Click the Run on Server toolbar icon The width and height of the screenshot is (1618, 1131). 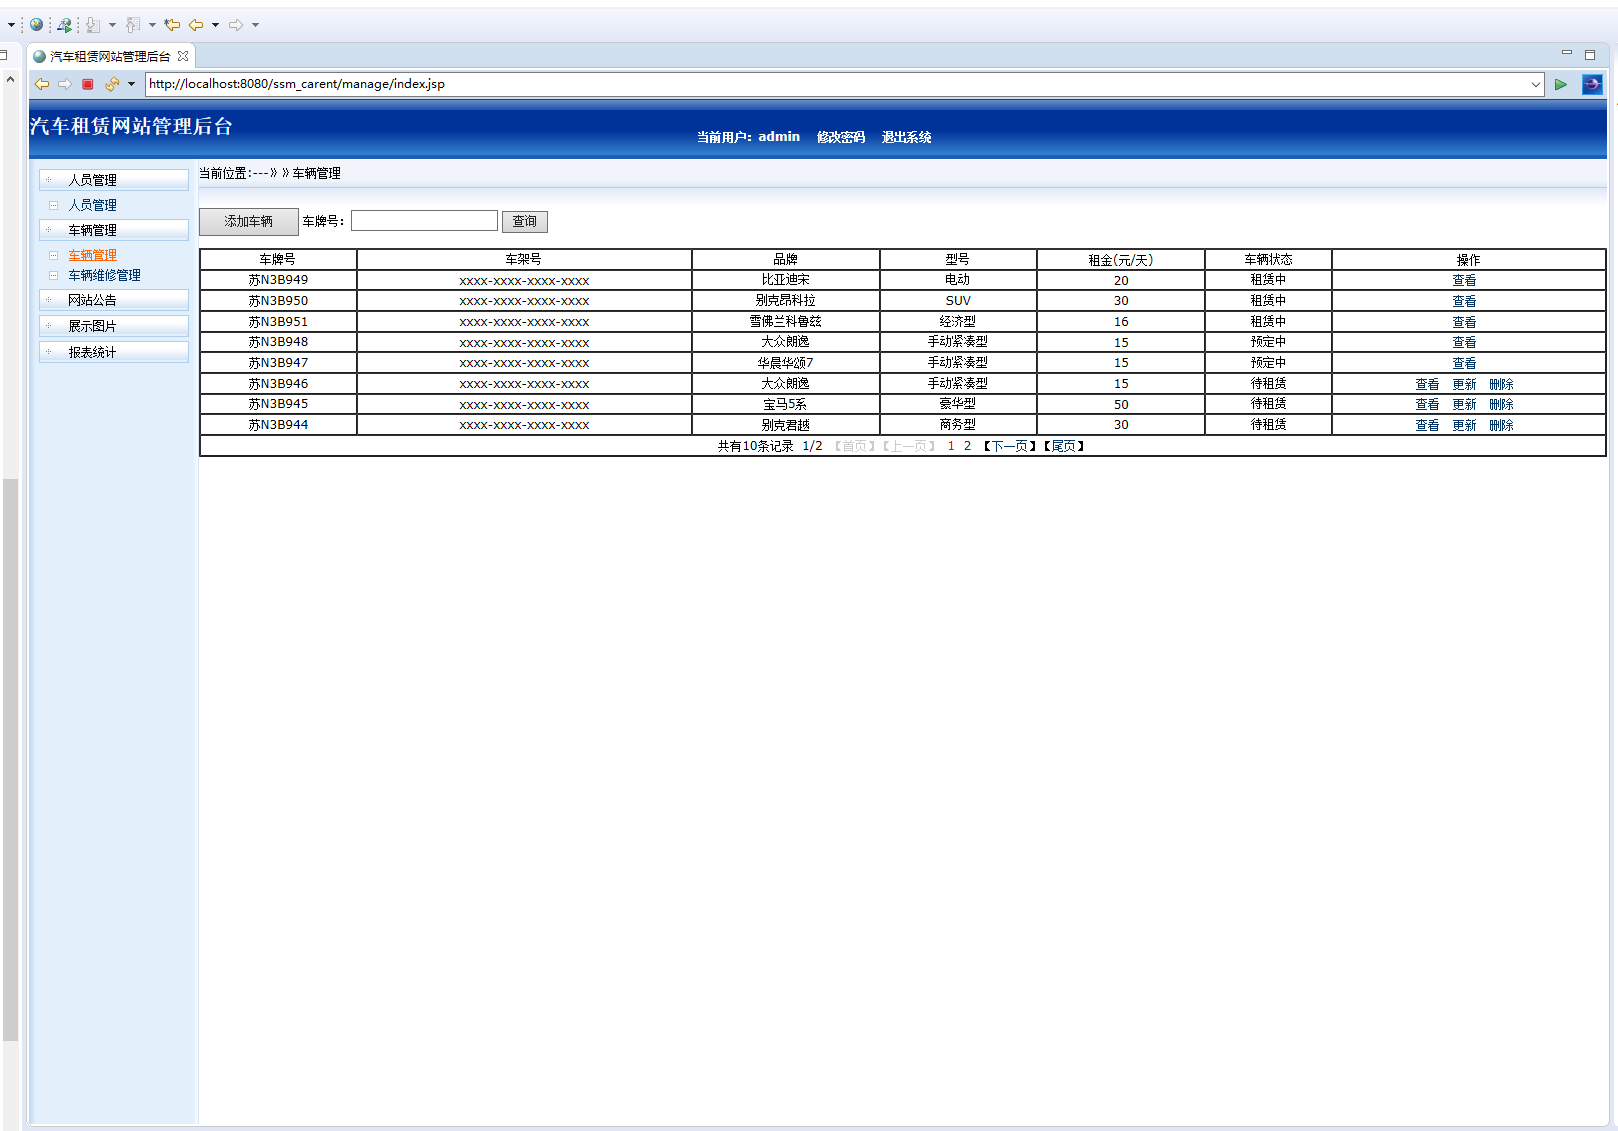pos(64,25)
